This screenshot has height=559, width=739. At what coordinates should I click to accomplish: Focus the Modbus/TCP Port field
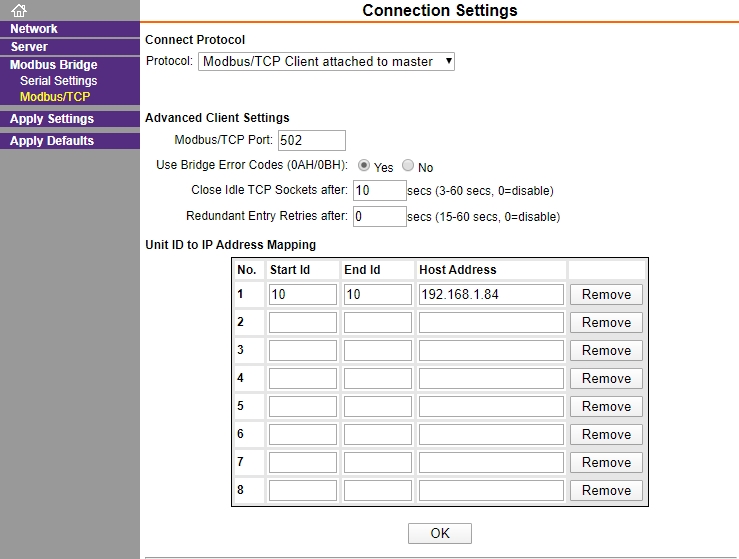click(312, 140)
